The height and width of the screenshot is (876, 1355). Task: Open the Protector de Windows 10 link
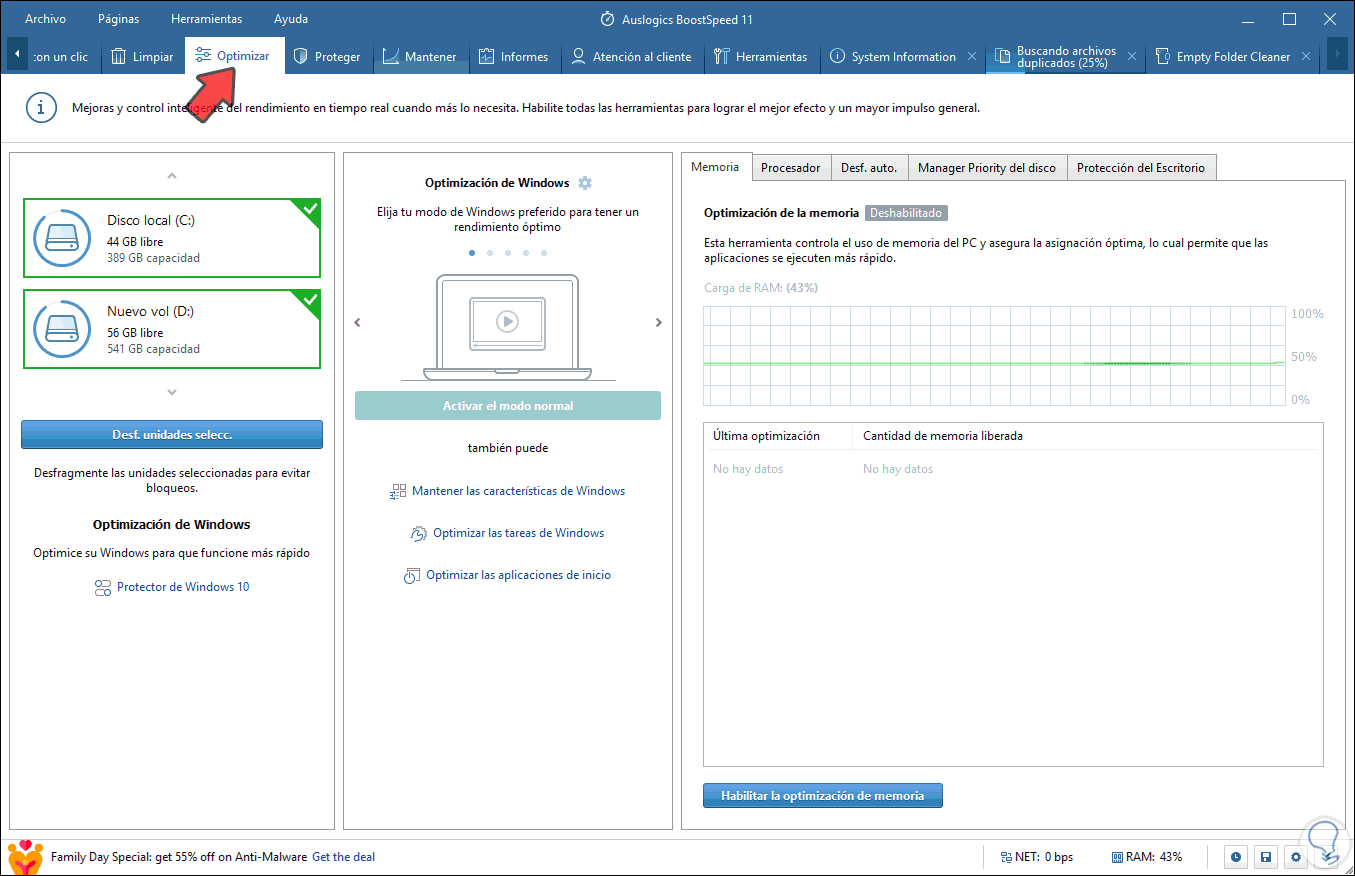(x=183, y=587)
